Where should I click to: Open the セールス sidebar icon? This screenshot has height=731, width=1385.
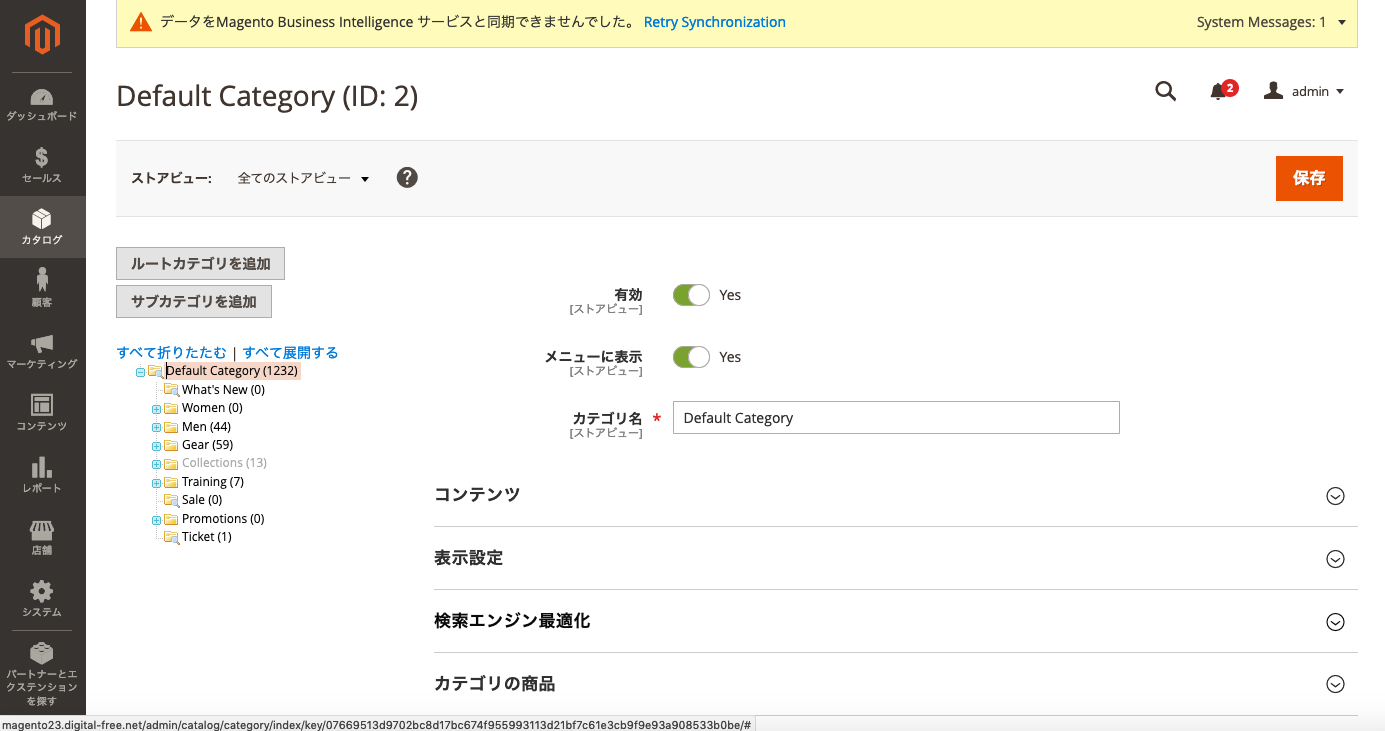[x=42, y=160]
